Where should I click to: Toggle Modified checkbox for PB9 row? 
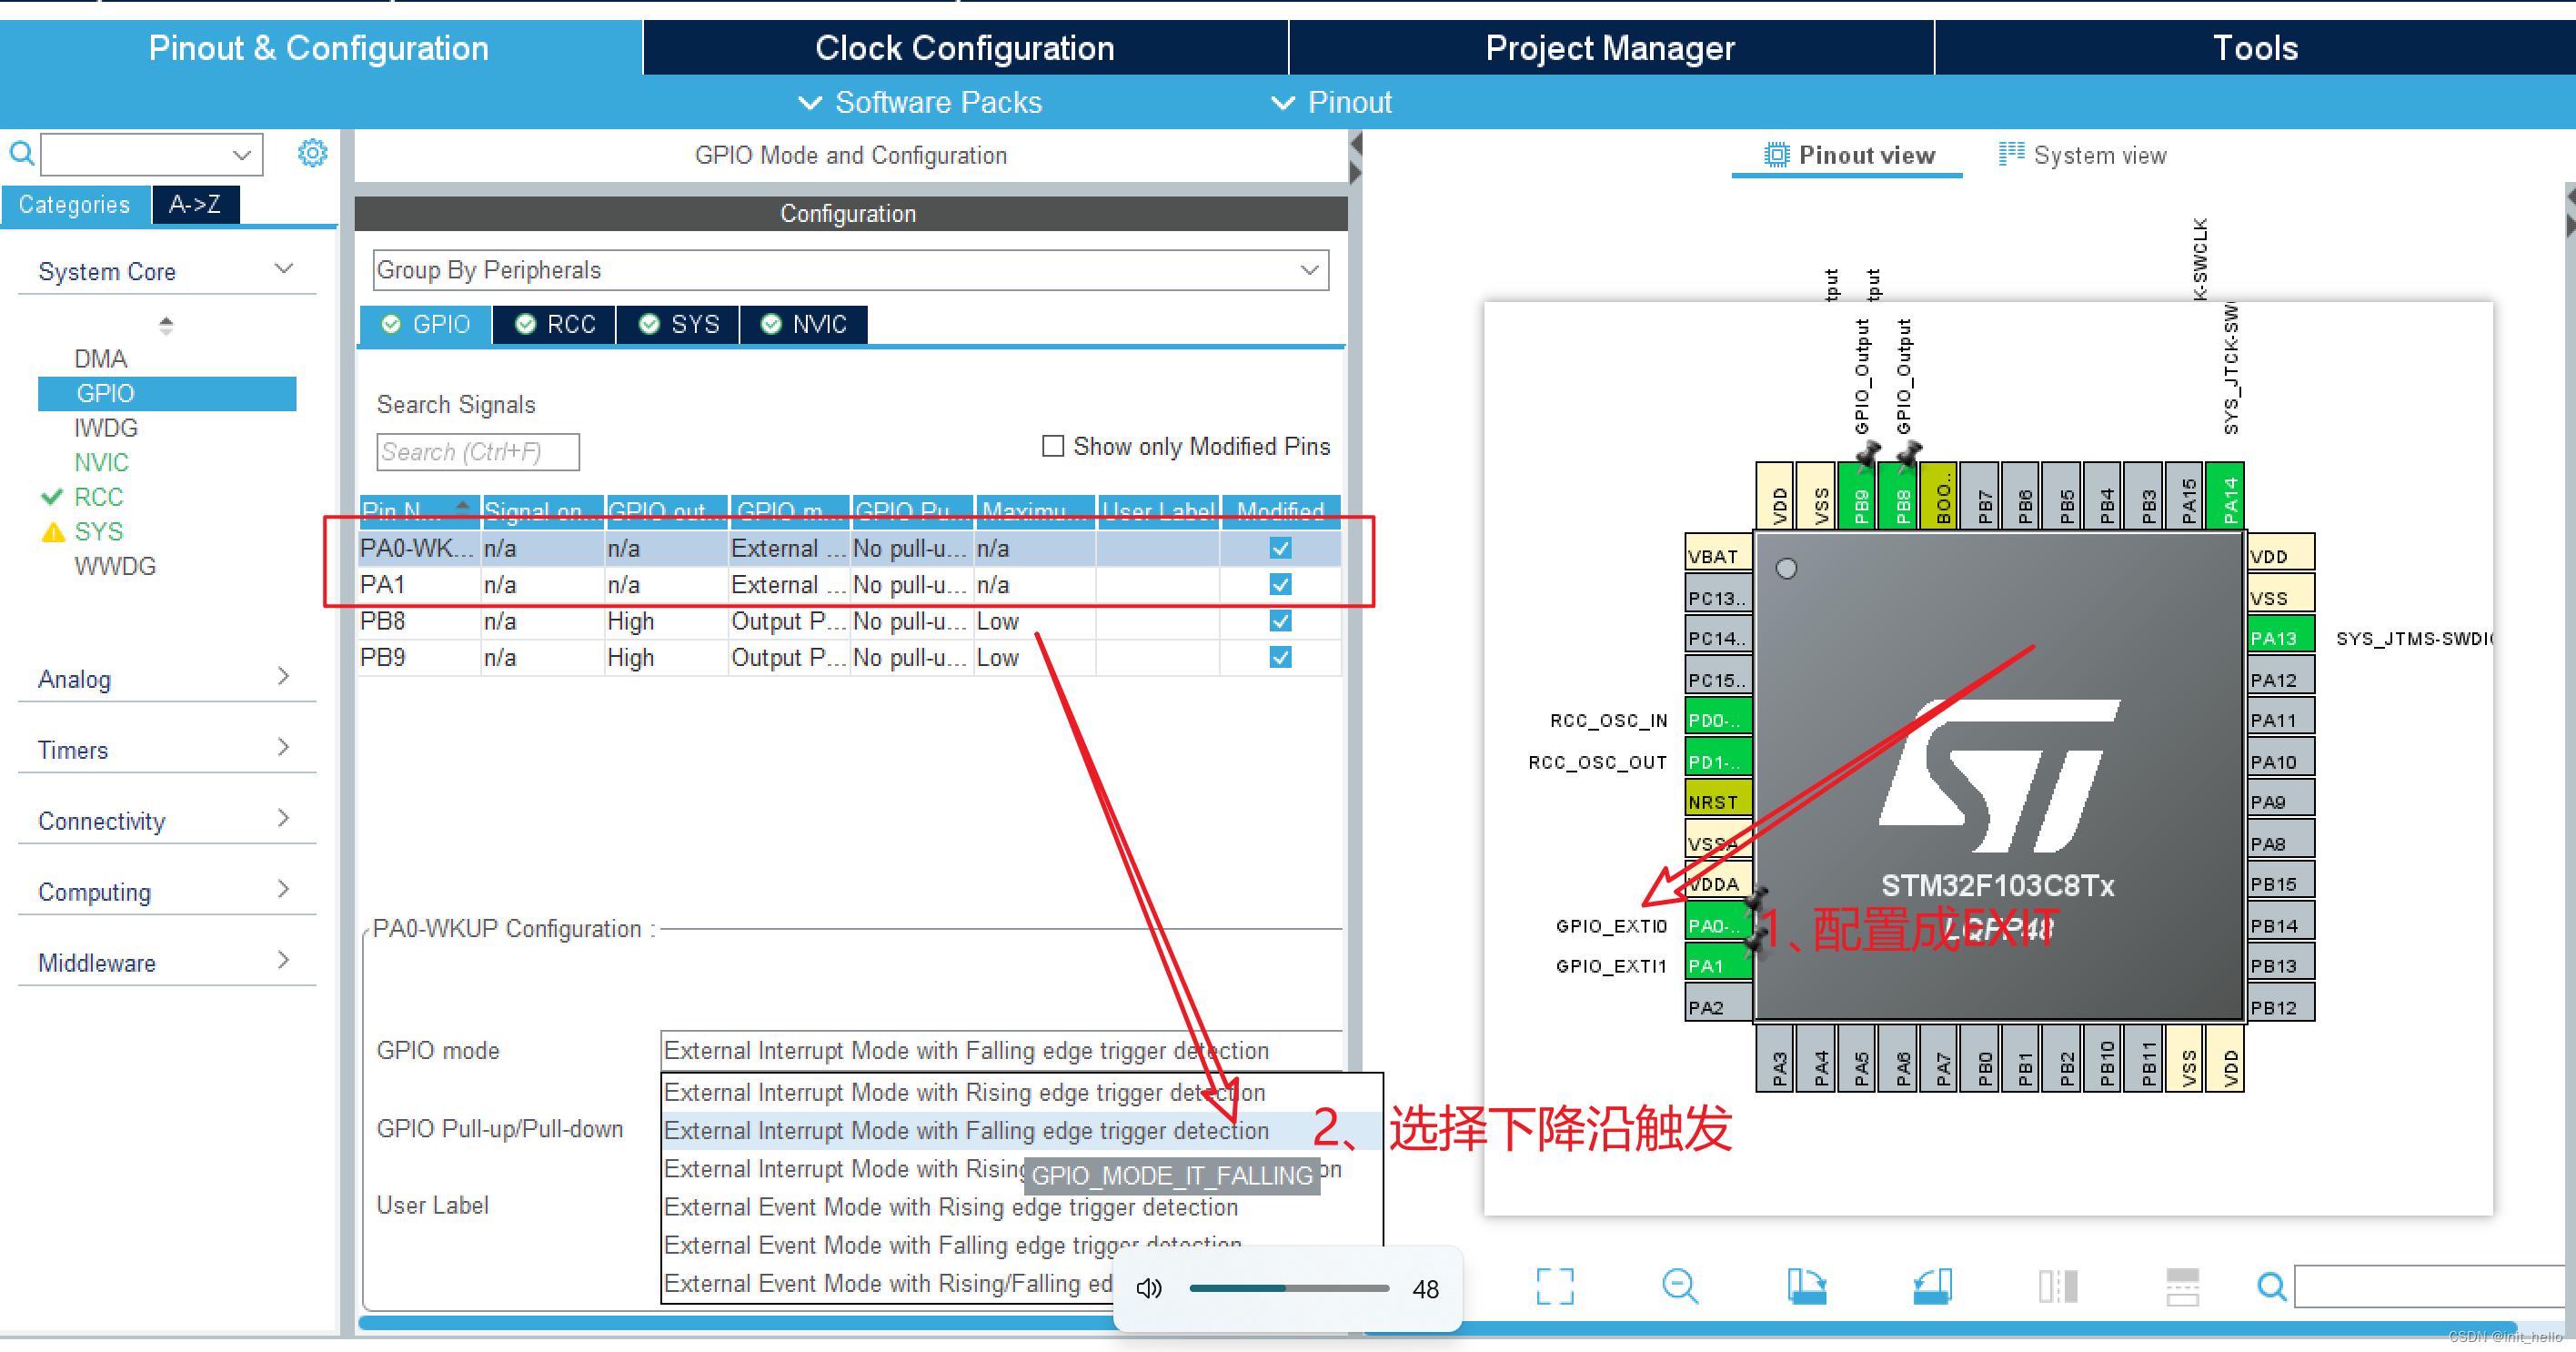(1279, 657)
